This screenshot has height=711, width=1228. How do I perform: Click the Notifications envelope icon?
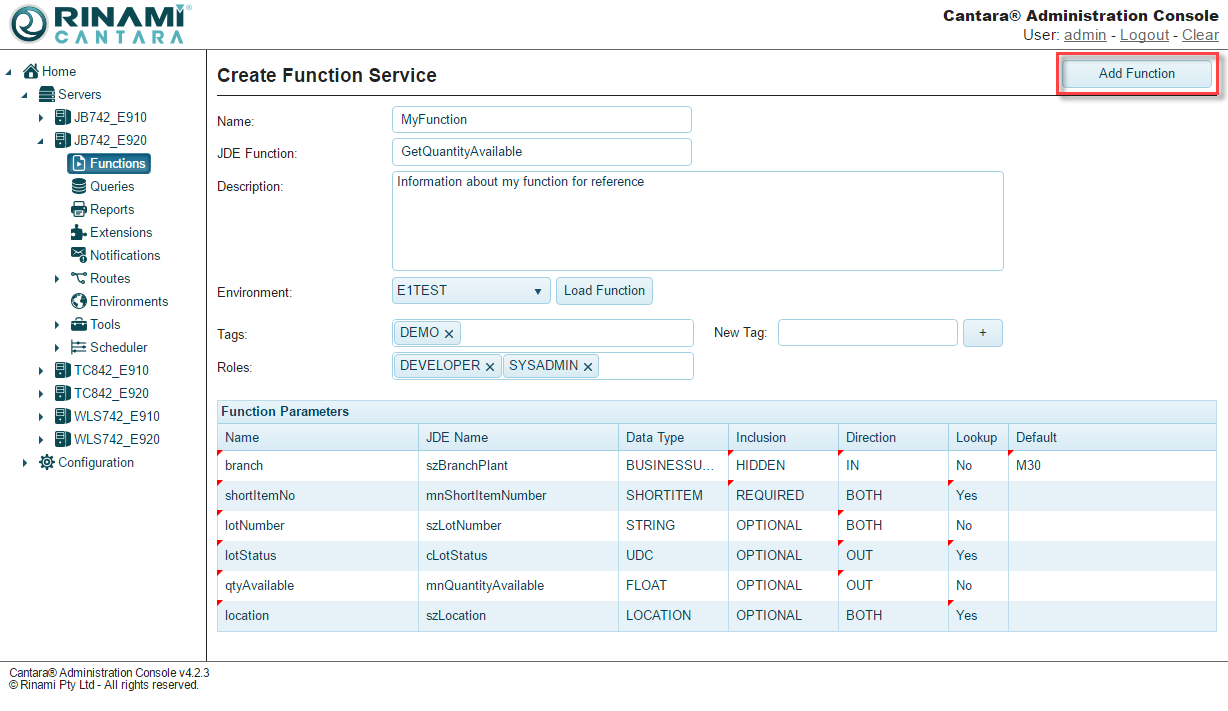[79, 255]
